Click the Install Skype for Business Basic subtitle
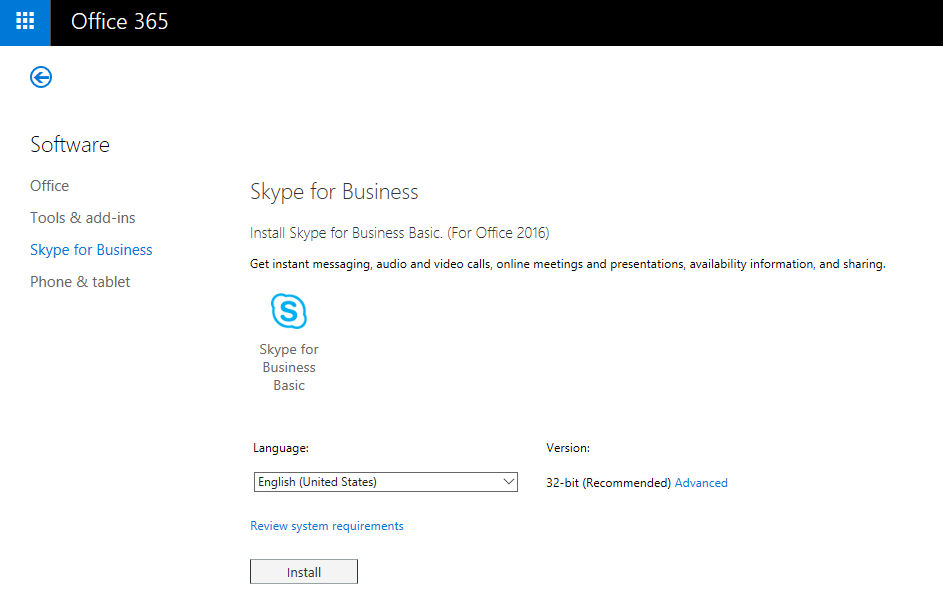The width and height of the screenshot is (943, 615). [399, 233]
